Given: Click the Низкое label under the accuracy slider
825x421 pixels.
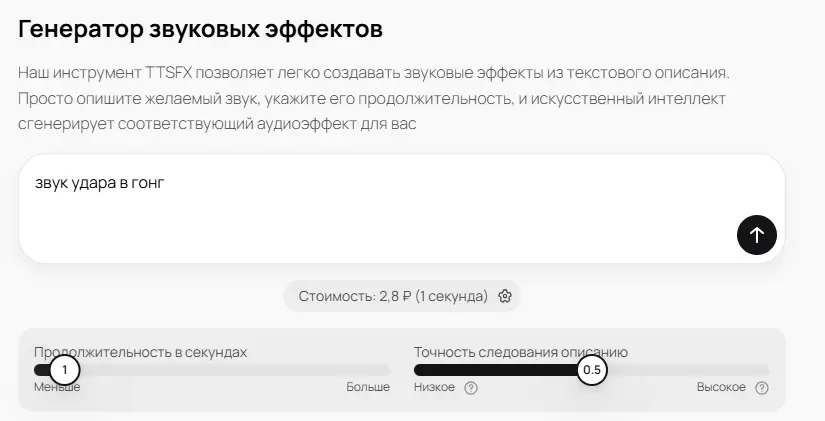Looking at the screenshot, I should point(434,387).
